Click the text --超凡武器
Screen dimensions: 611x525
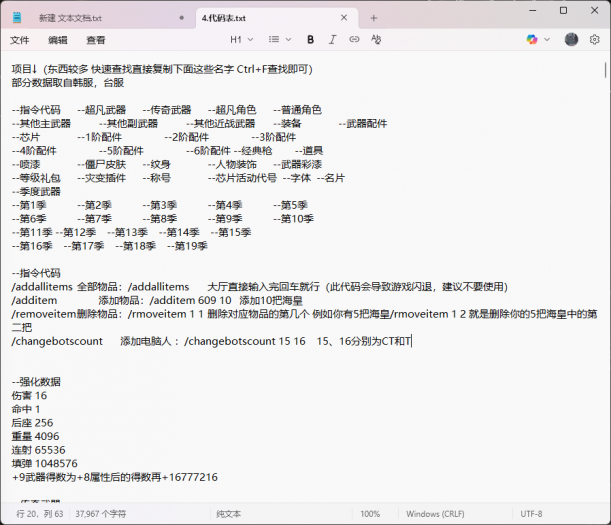coord(101,110)
